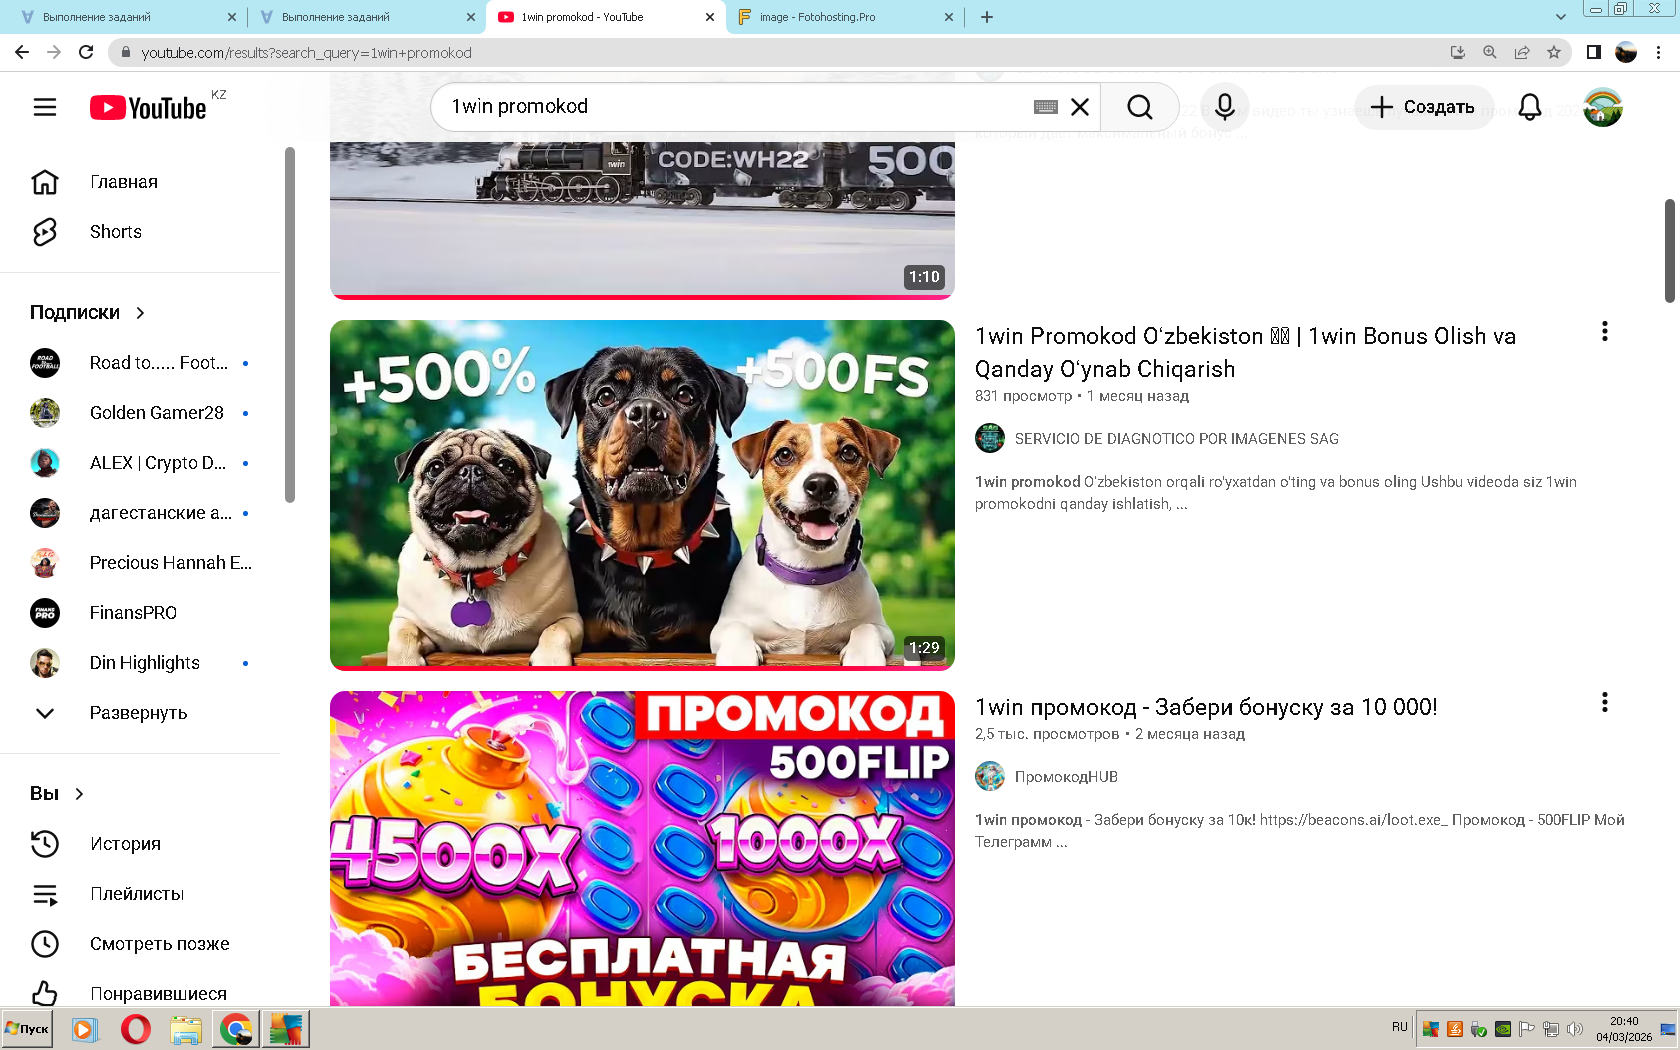Click the page vertical scrollbar thumb

tap(1669, 250)
